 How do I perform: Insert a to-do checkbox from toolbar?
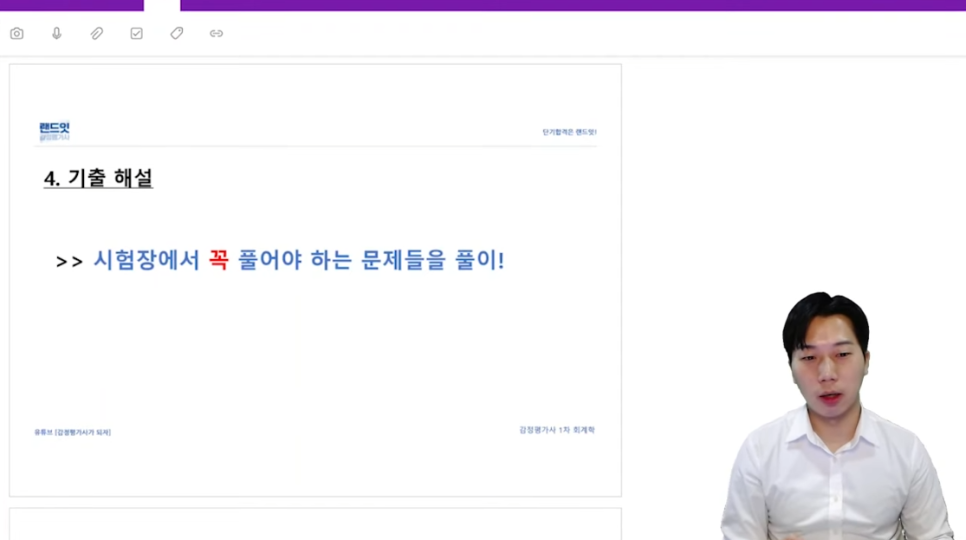(137, 33)
